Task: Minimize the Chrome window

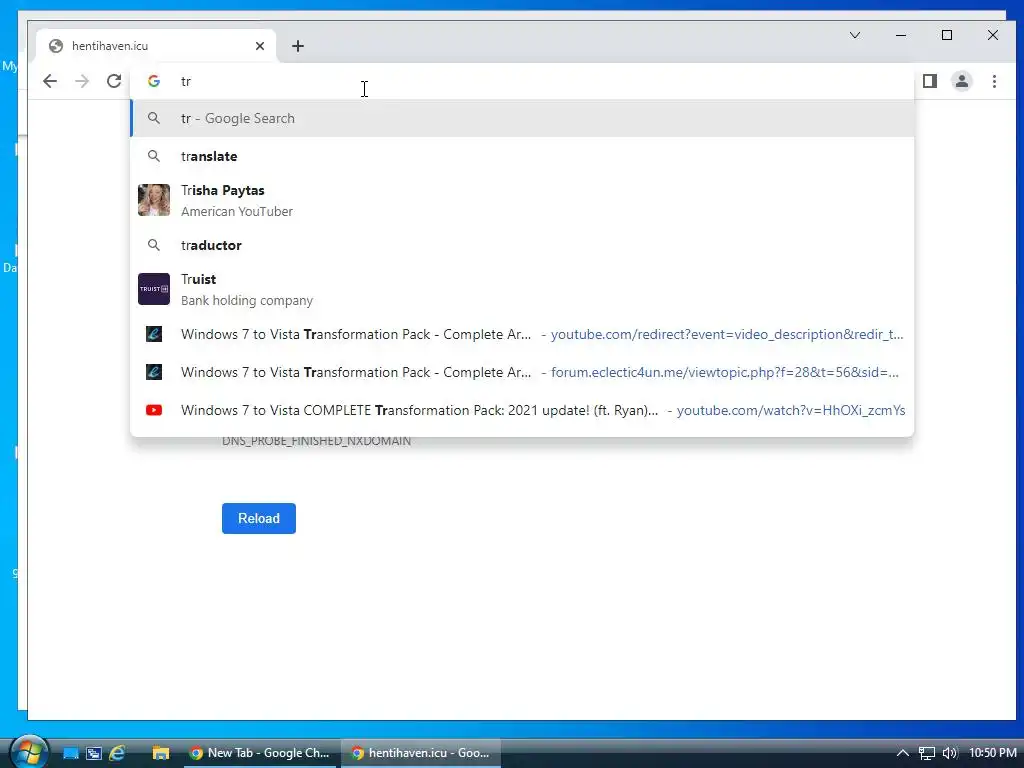Action: pos(901,35)
